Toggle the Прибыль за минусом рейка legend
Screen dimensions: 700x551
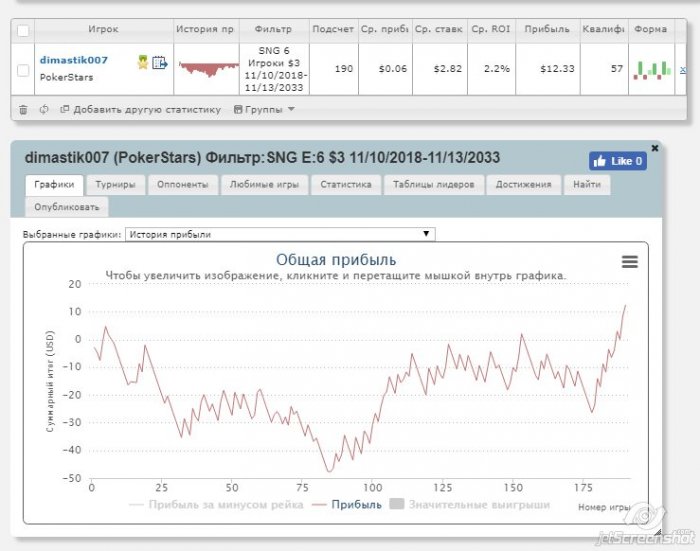click(216, 505)
